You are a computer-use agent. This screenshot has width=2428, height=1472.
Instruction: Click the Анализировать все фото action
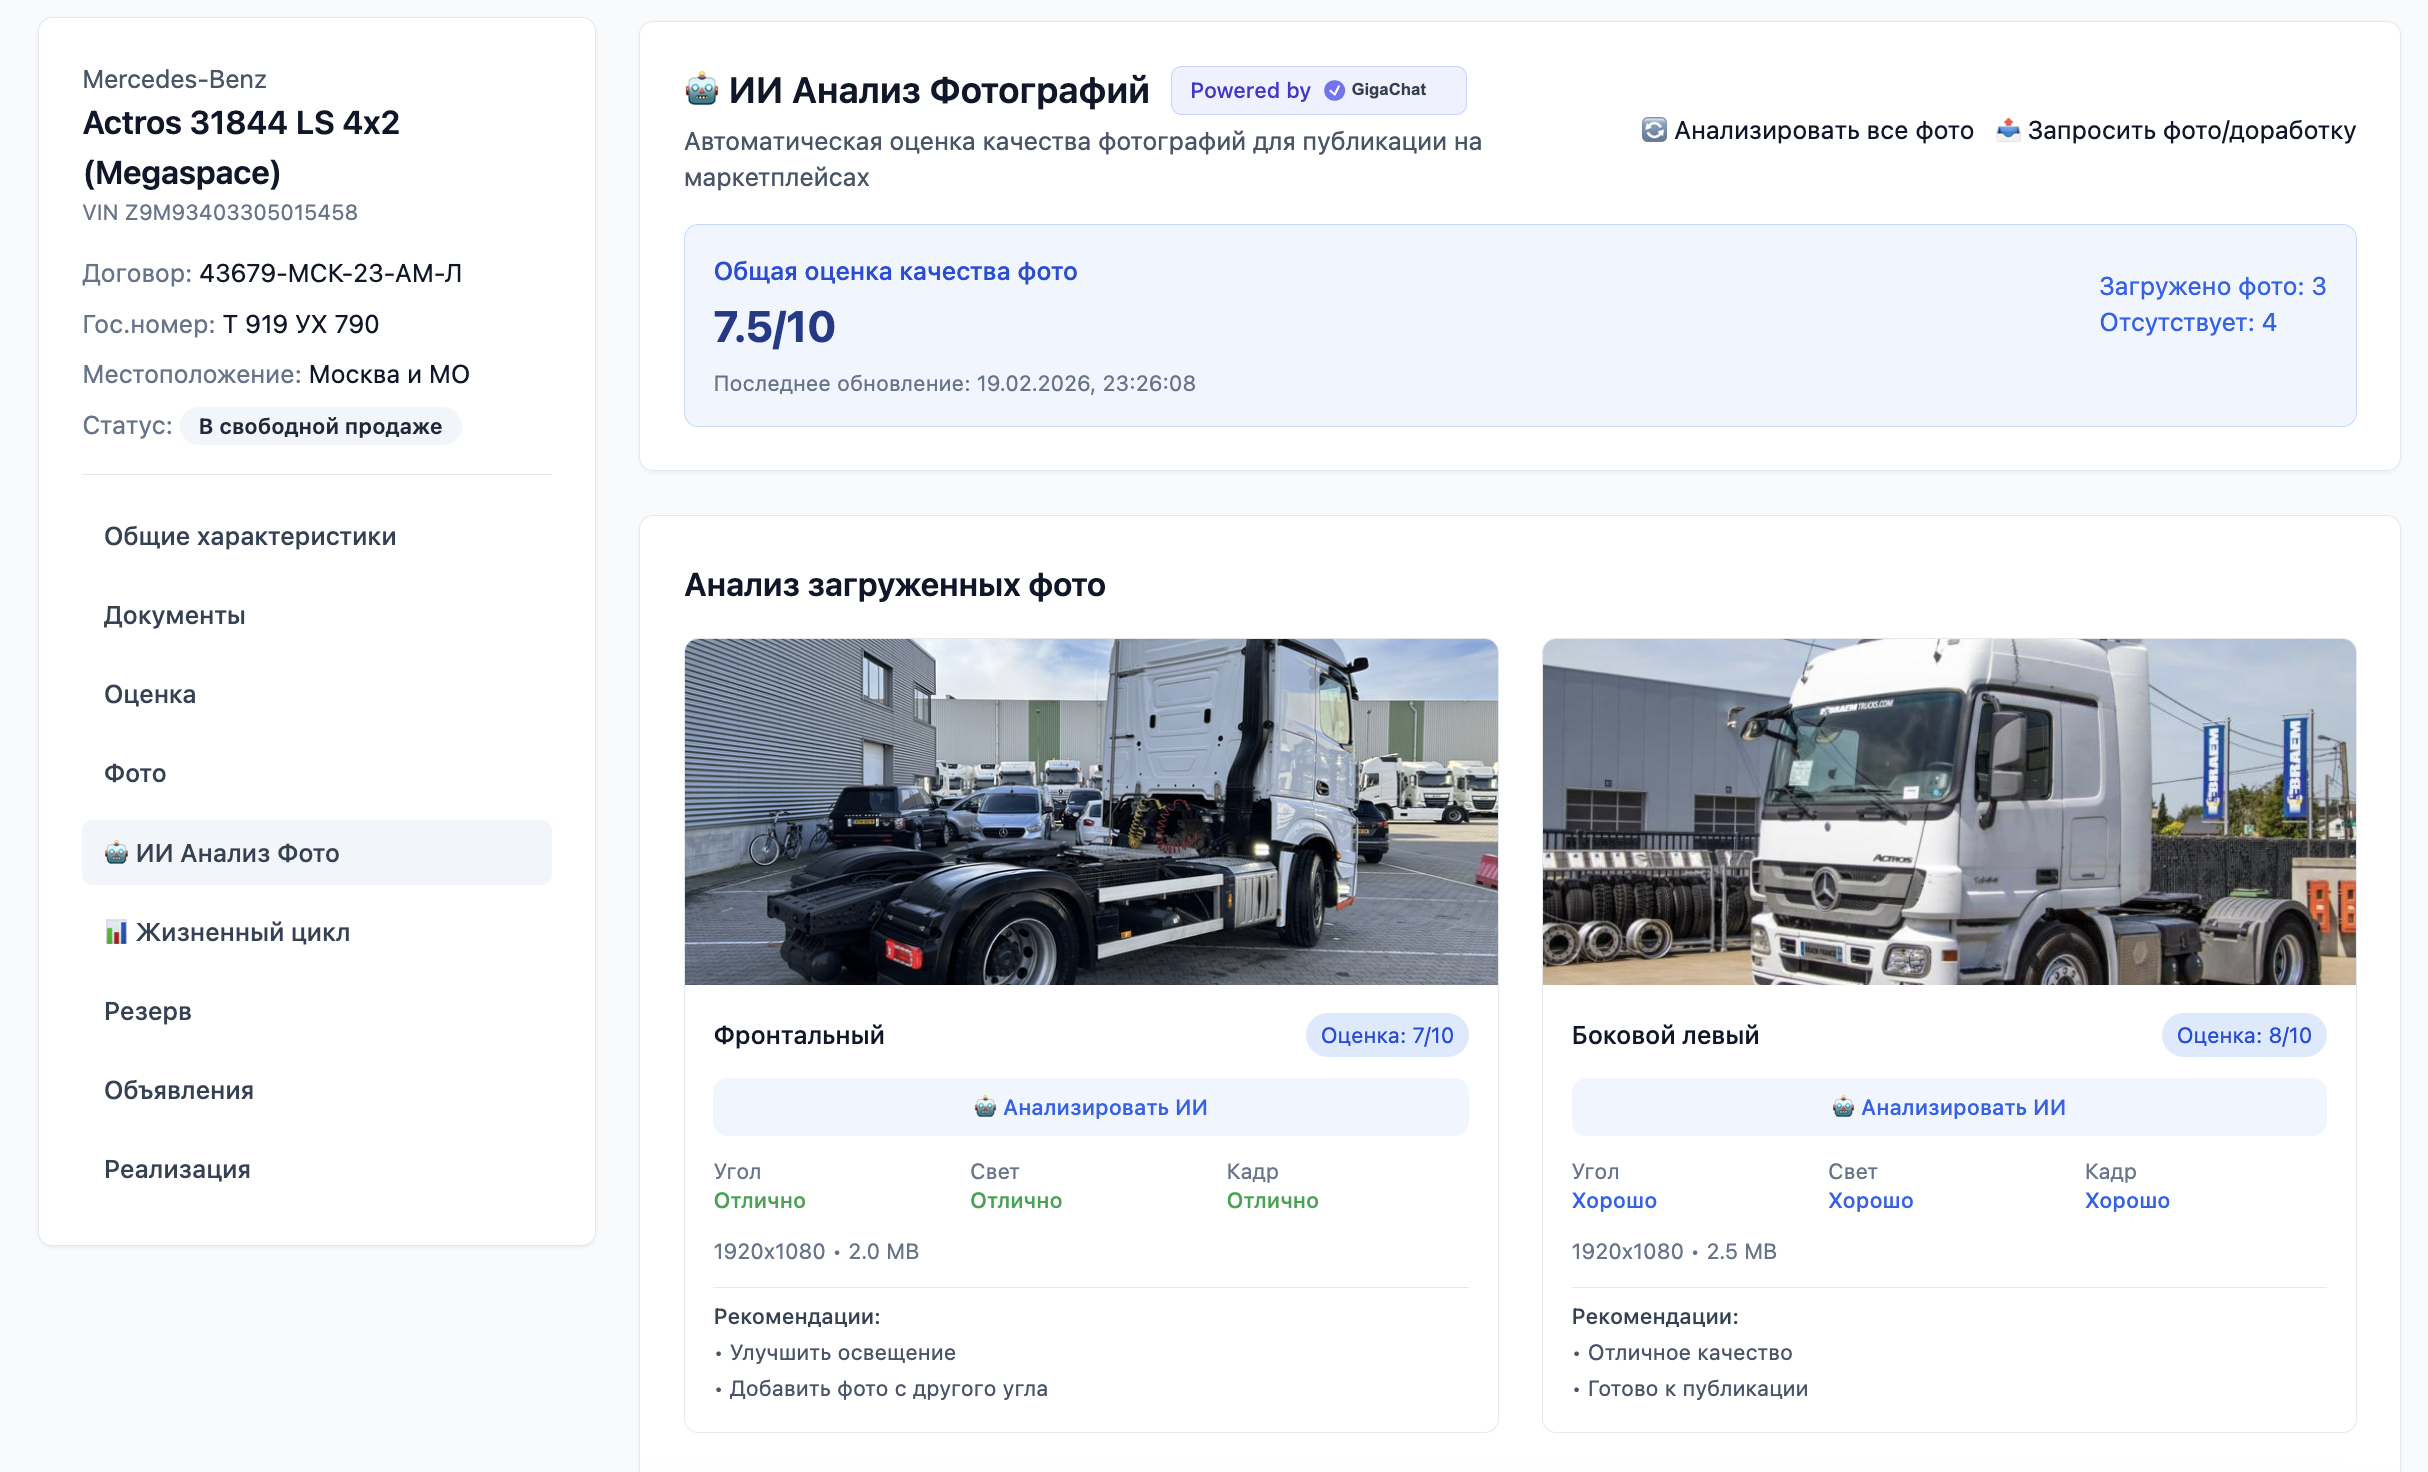[1824, 130]
